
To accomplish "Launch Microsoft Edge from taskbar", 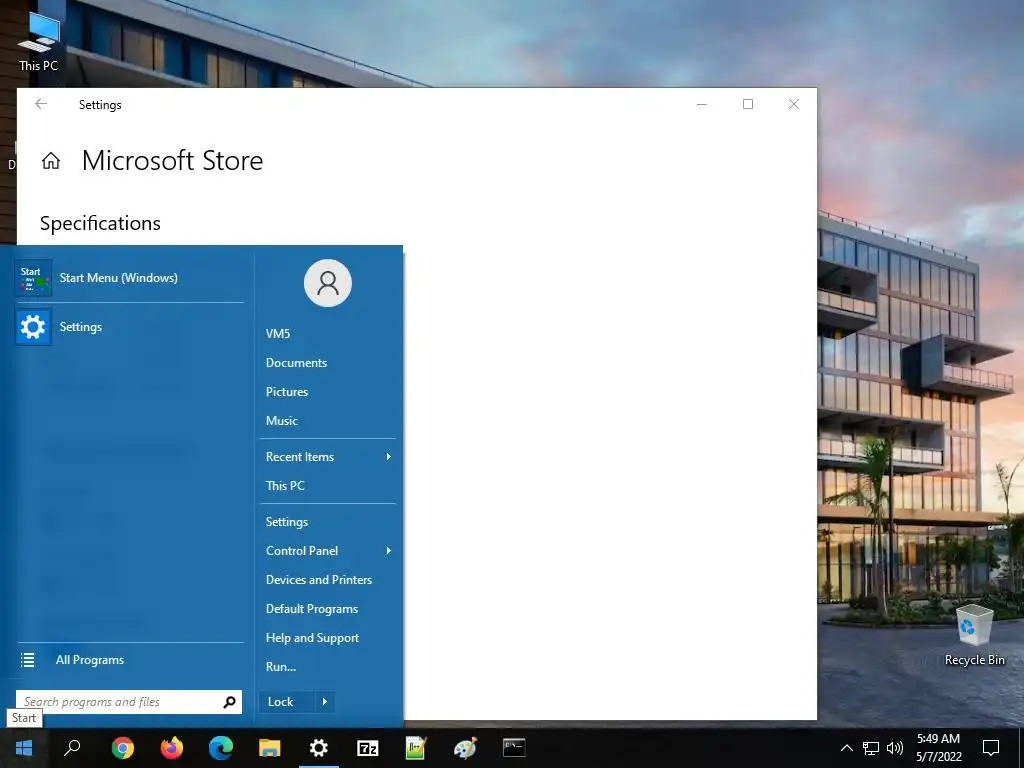I will point(221,748).
